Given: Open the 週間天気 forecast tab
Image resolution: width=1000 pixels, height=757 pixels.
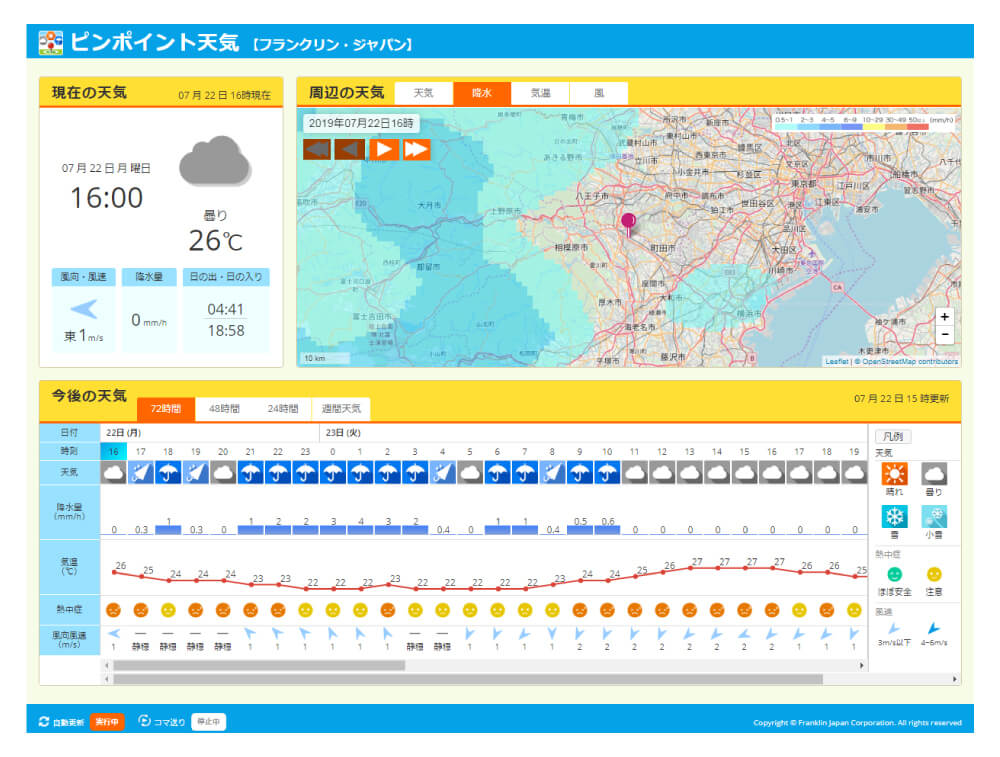Looking at the screenshot, I should [340, 408].
